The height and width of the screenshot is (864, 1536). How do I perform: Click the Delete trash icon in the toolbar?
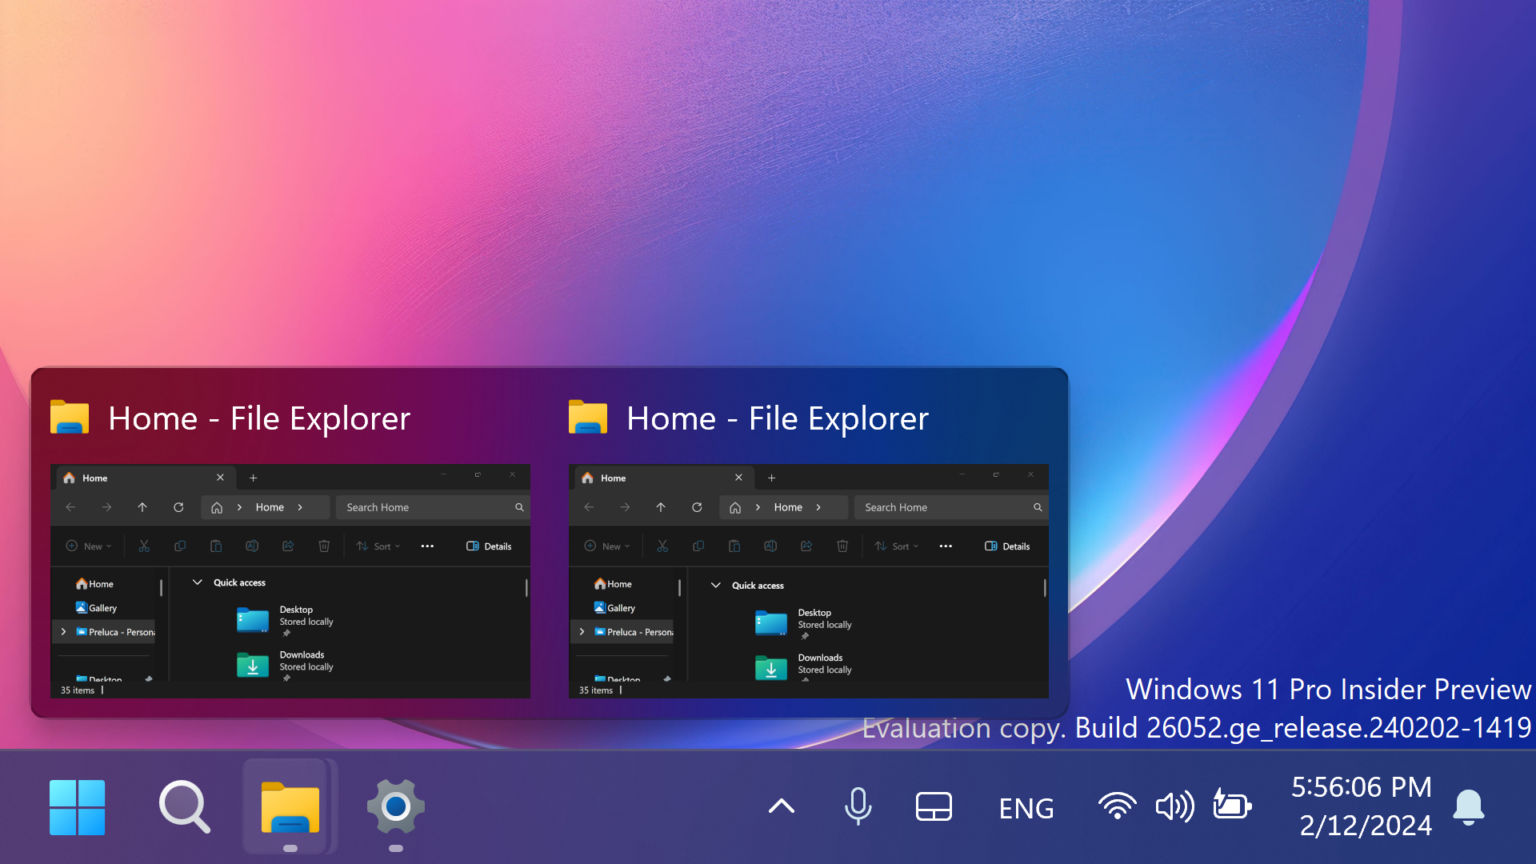(x=323, y=546)
